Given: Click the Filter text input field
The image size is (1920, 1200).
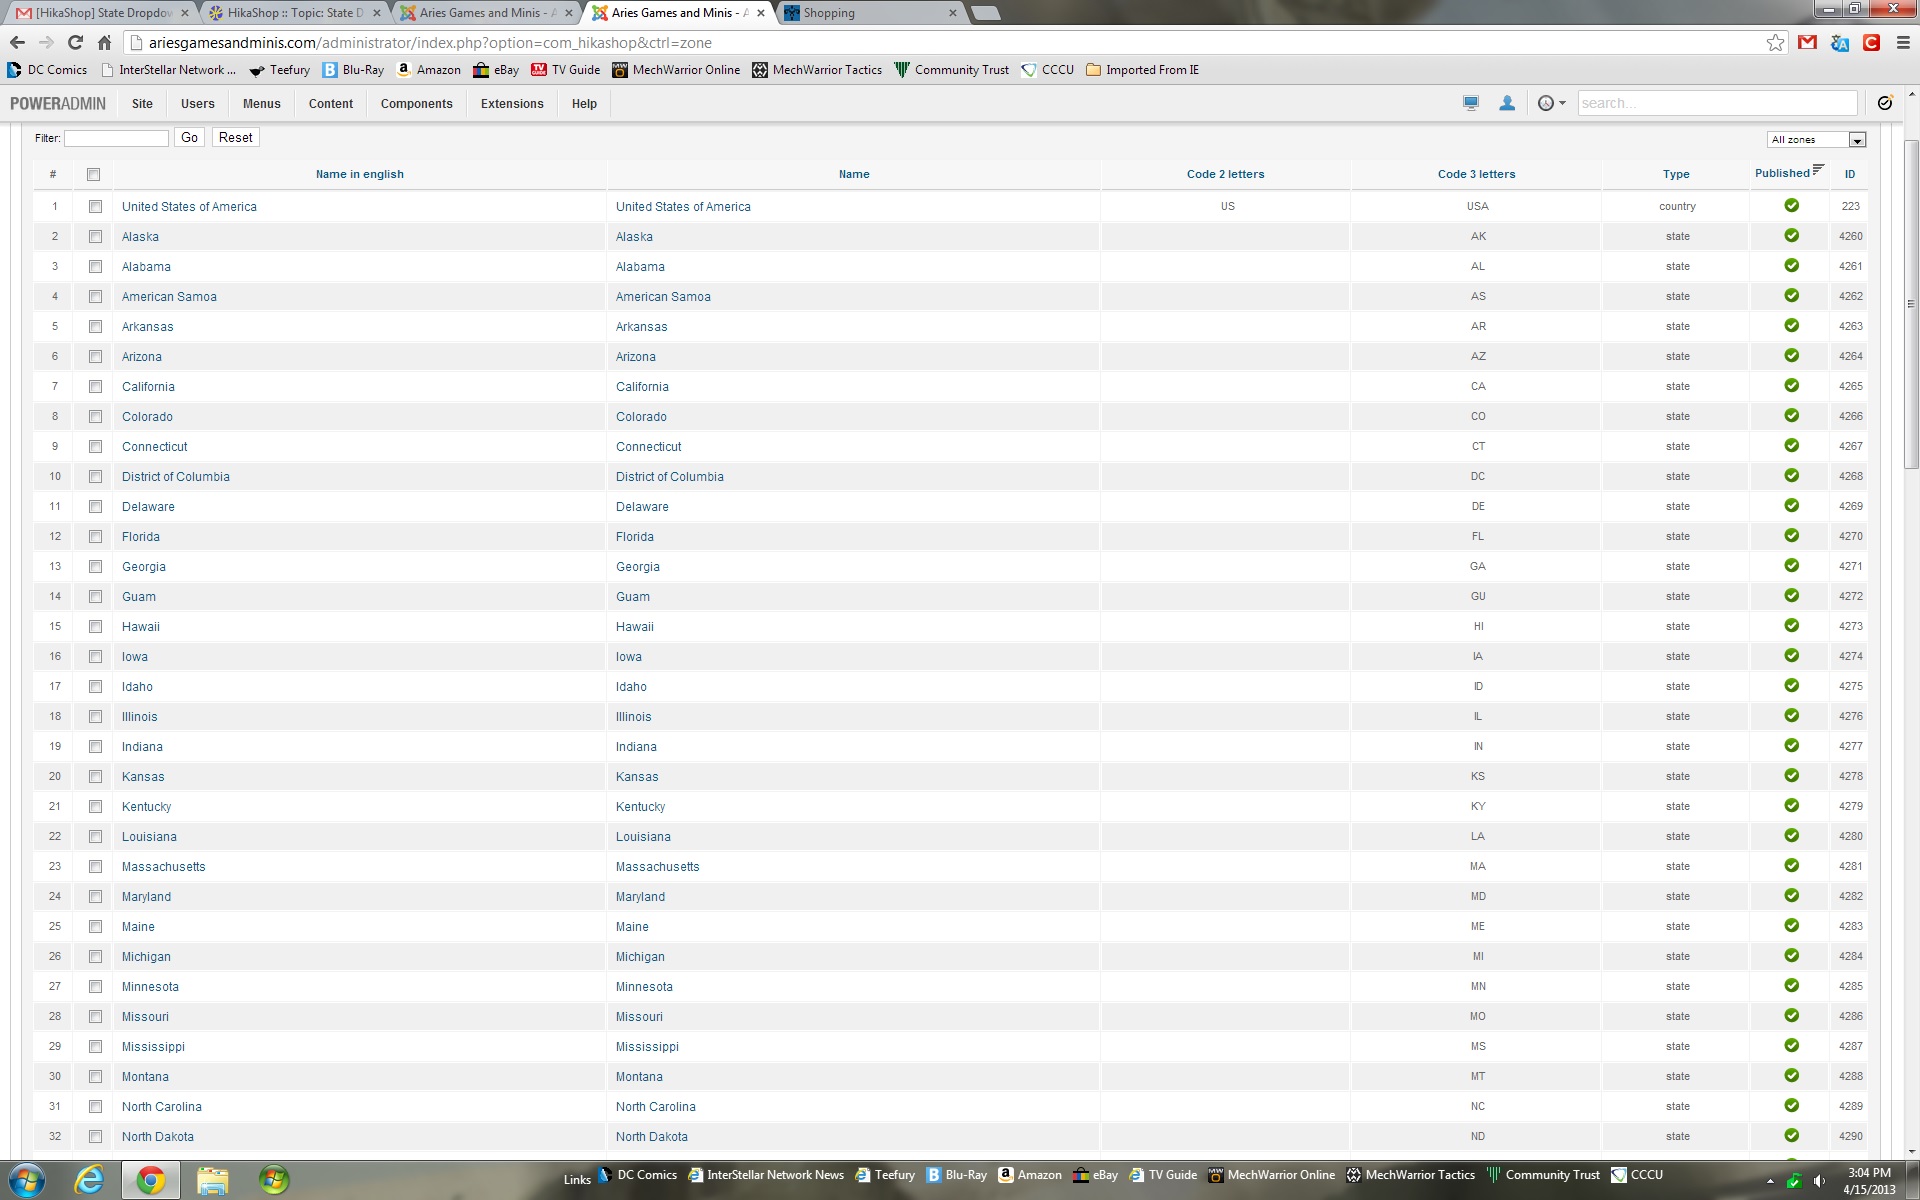Looking at the screenshot, I should (x=116, y=138).
